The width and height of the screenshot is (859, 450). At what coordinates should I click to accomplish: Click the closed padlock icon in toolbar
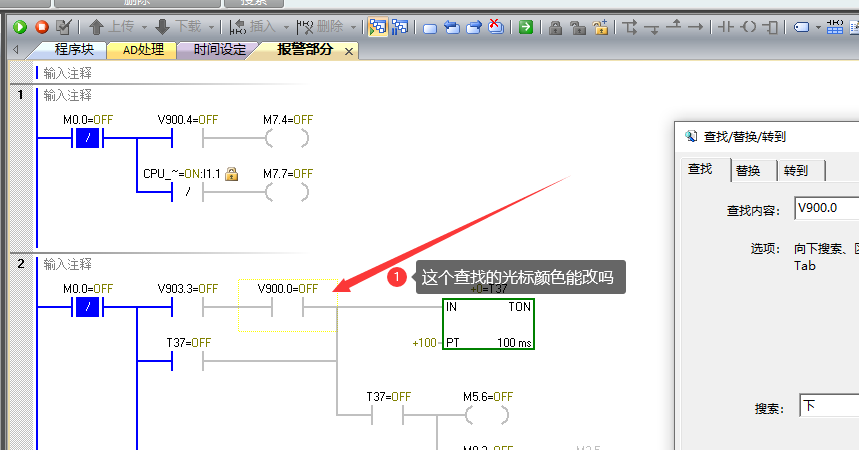(555, 27)
